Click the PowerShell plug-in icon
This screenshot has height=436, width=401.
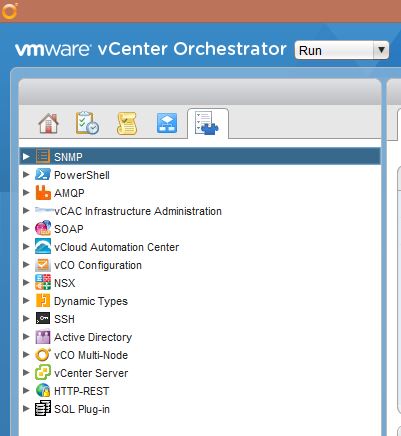coord(43,175)
